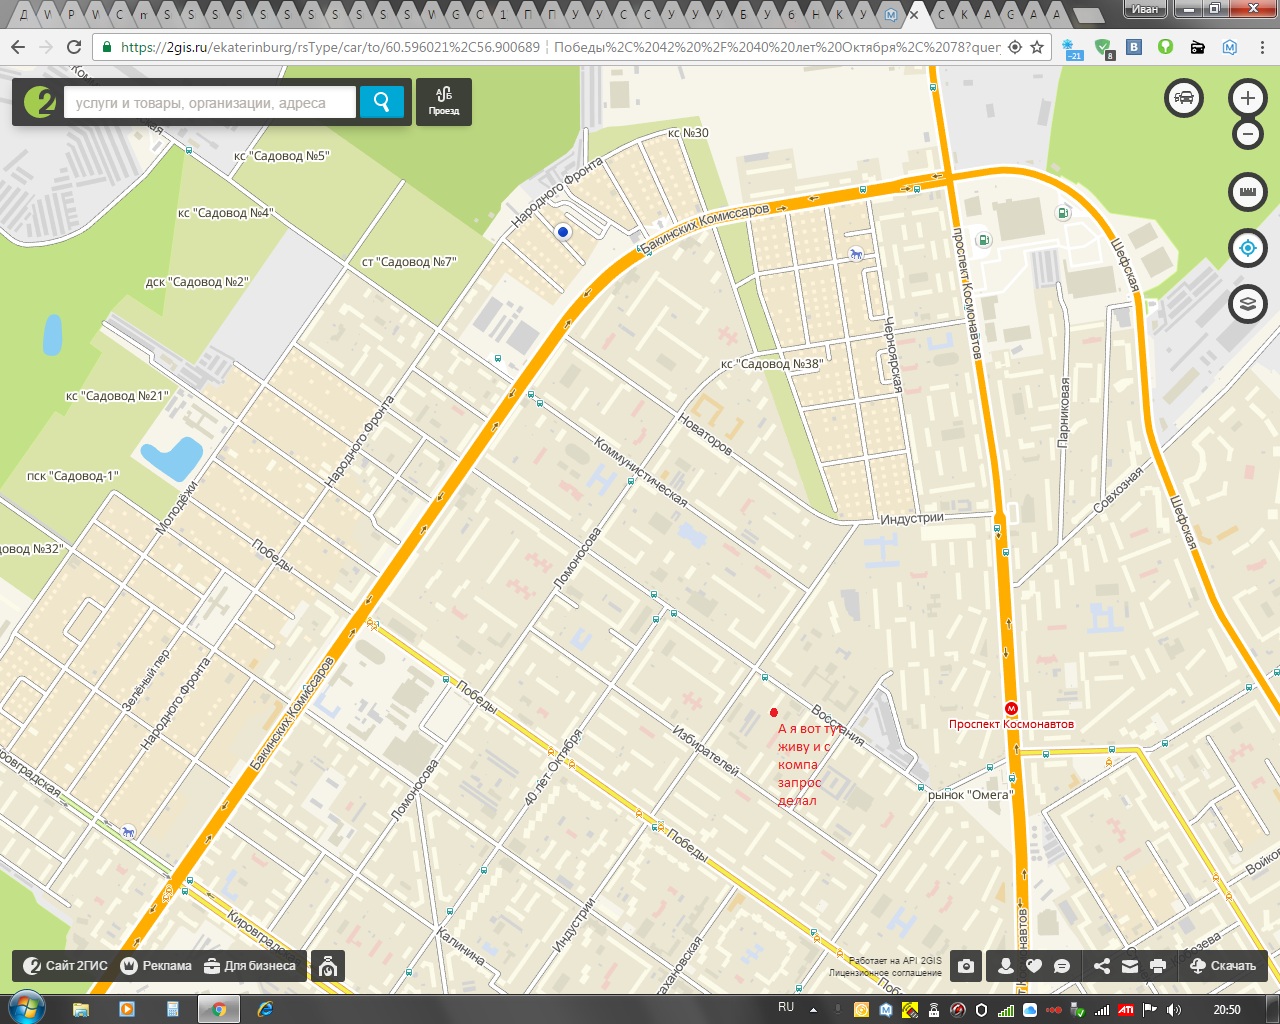The height and width of the screenshot is (1024, 1280).
Task: Toggle the traffic jams layer button
Action: [1184, 98]
